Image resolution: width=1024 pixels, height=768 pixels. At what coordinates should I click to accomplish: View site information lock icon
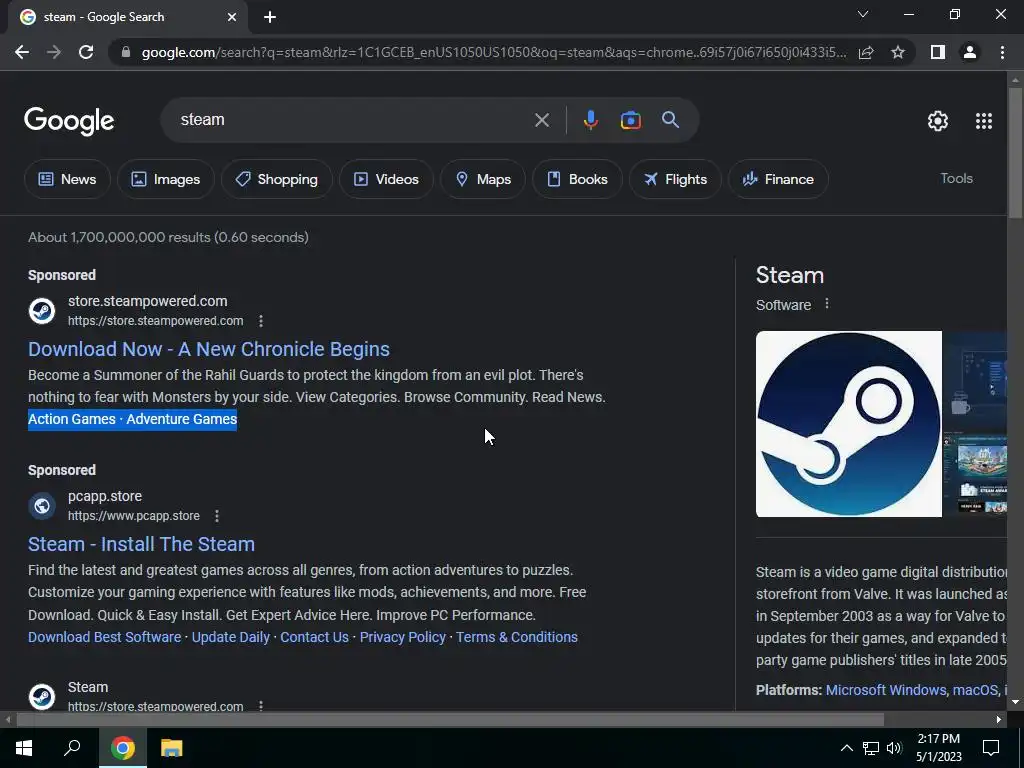coord(125,52)
